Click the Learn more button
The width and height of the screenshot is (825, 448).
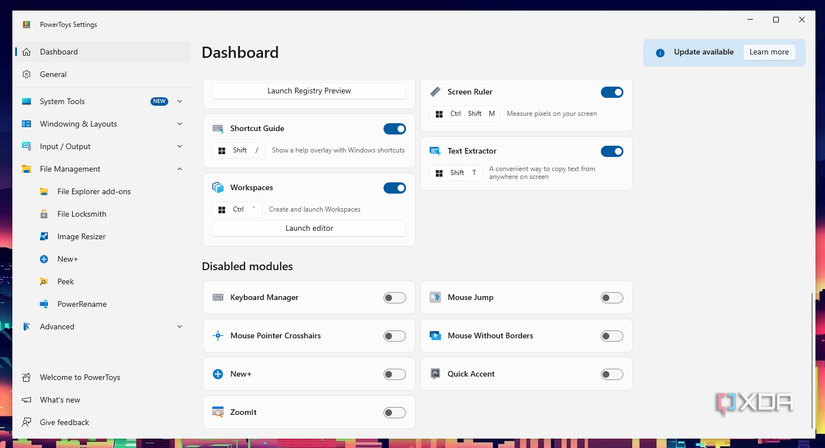pos(769,52)
